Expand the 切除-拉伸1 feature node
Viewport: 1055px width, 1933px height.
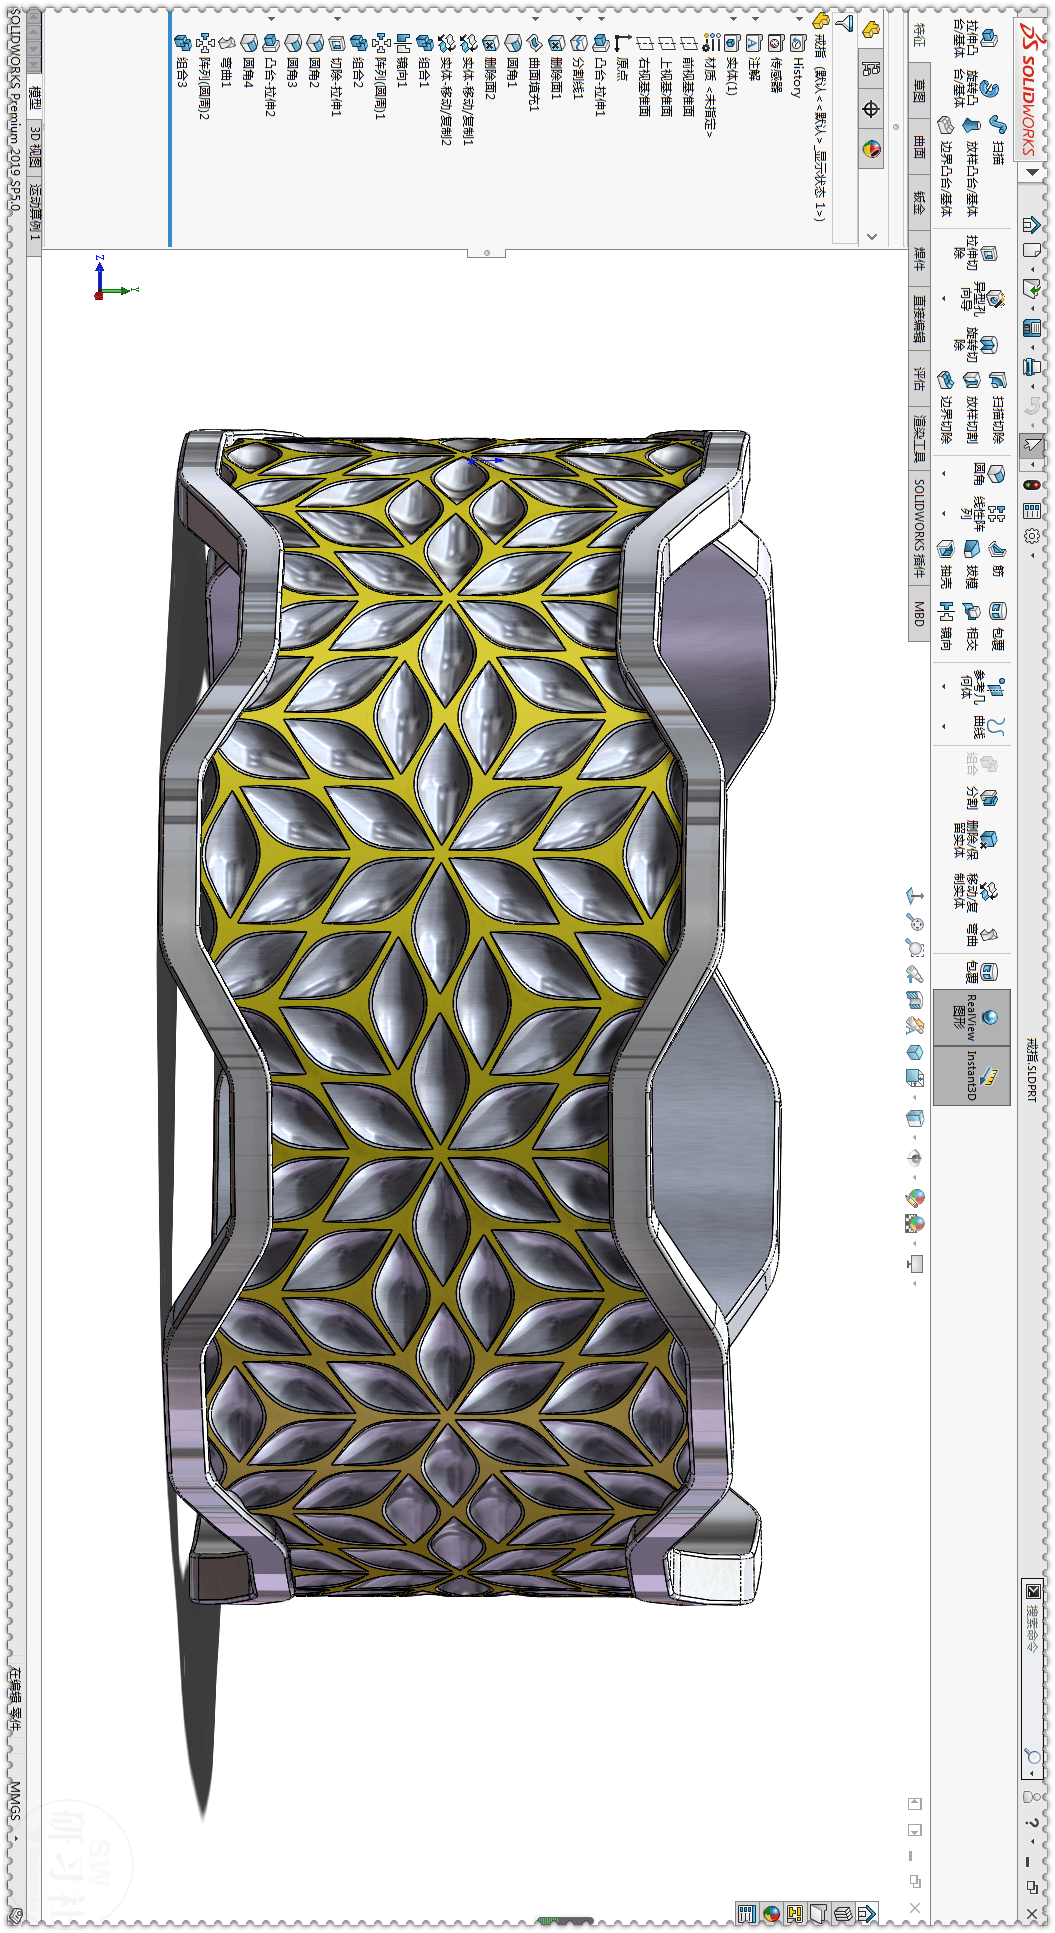click(336, 19)
